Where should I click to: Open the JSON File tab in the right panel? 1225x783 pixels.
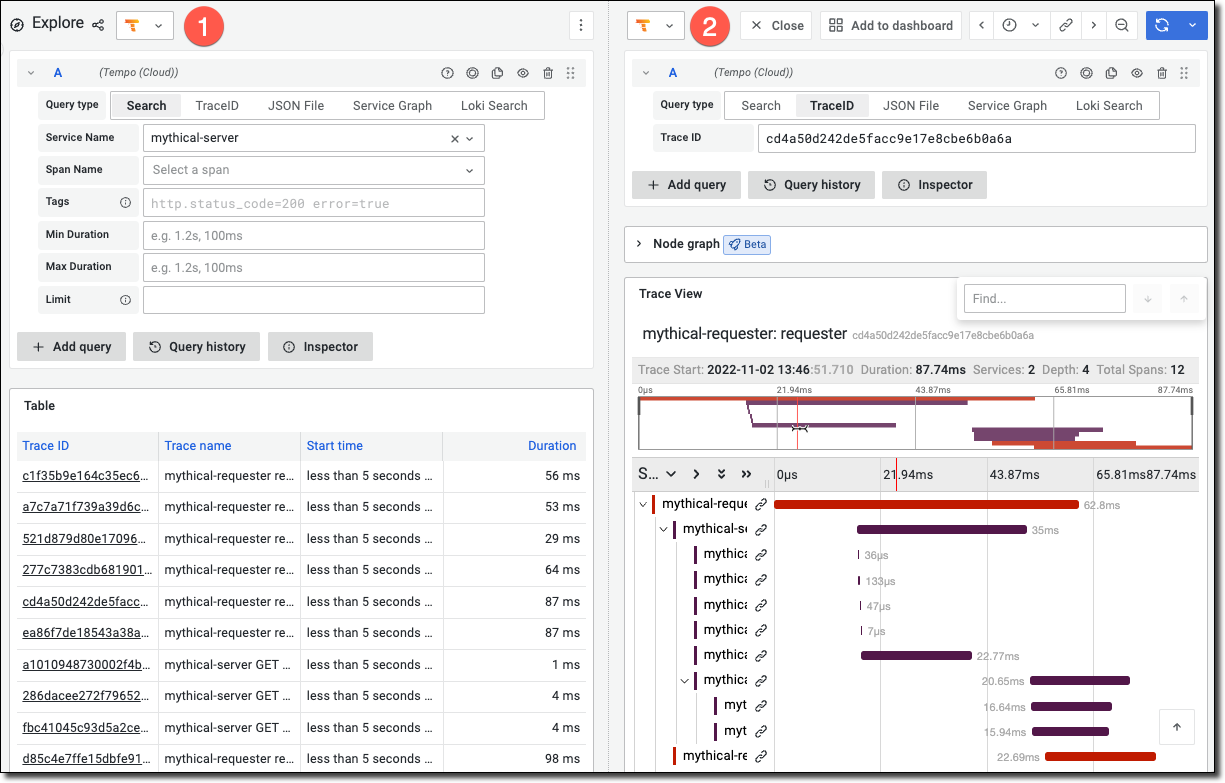tap(910, 105)
